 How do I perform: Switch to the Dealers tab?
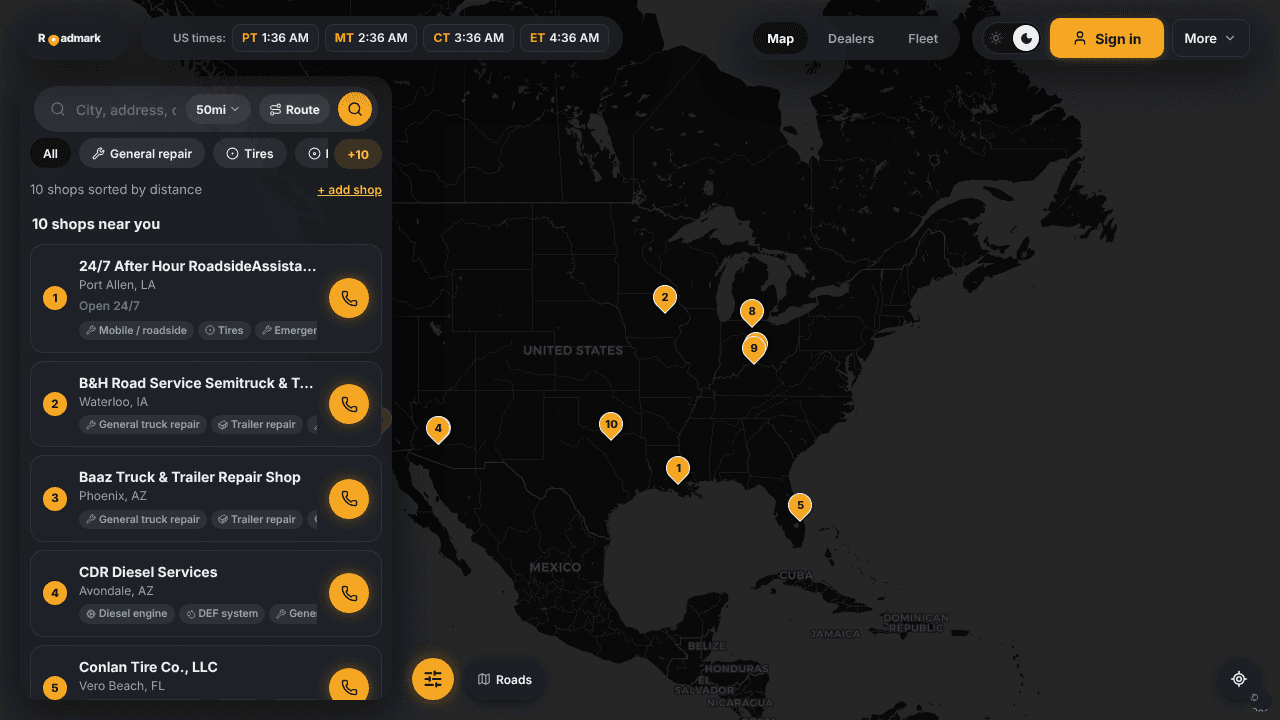851,39
